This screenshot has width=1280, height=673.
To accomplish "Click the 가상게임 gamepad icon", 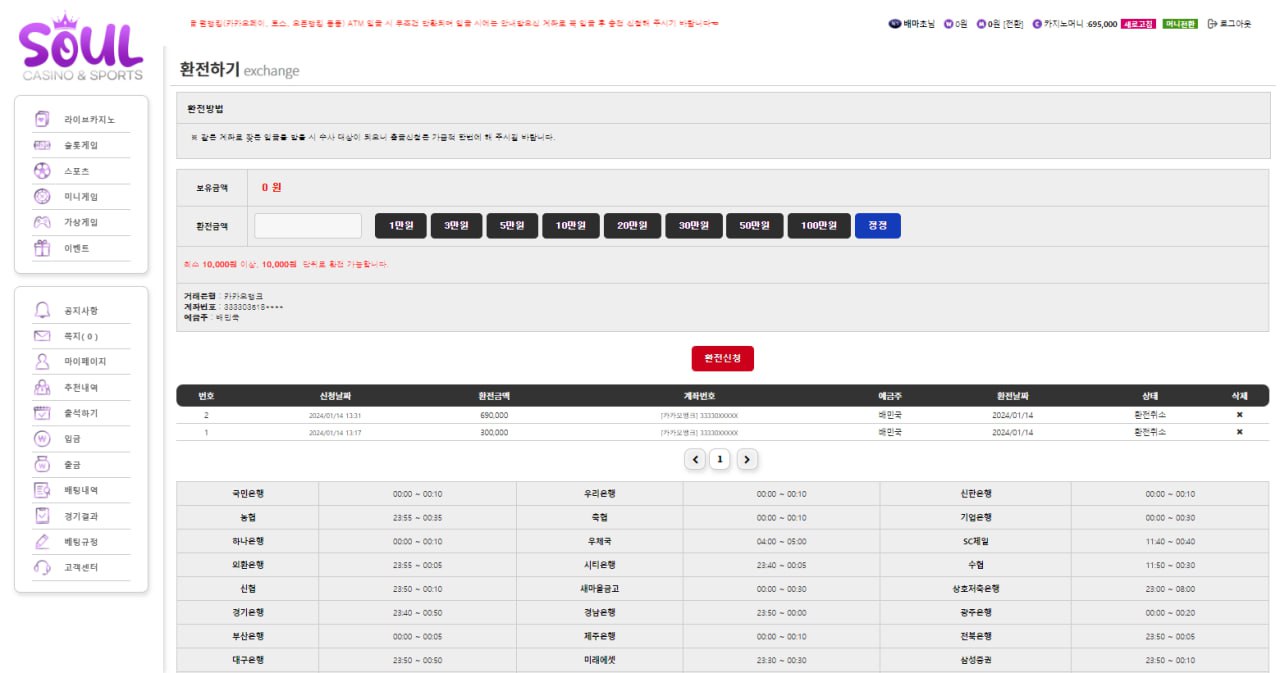I will pyautogui.click(x=42, y=222).
